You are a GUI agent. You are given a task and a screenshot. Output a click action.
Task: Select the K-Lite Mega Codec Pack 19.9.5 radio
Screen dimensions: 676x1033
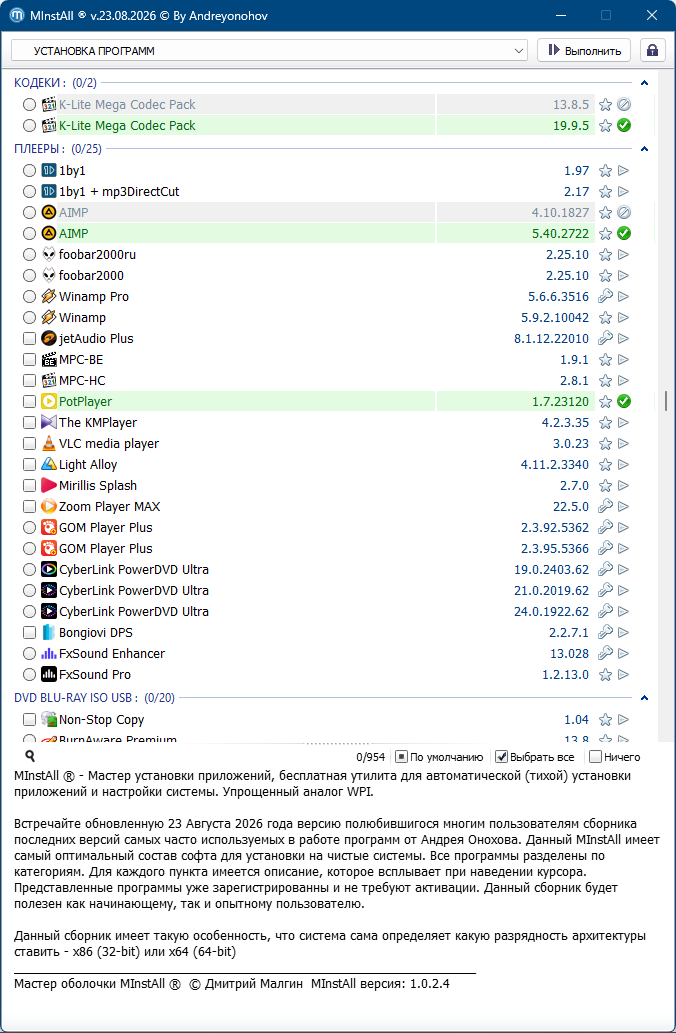29,125
